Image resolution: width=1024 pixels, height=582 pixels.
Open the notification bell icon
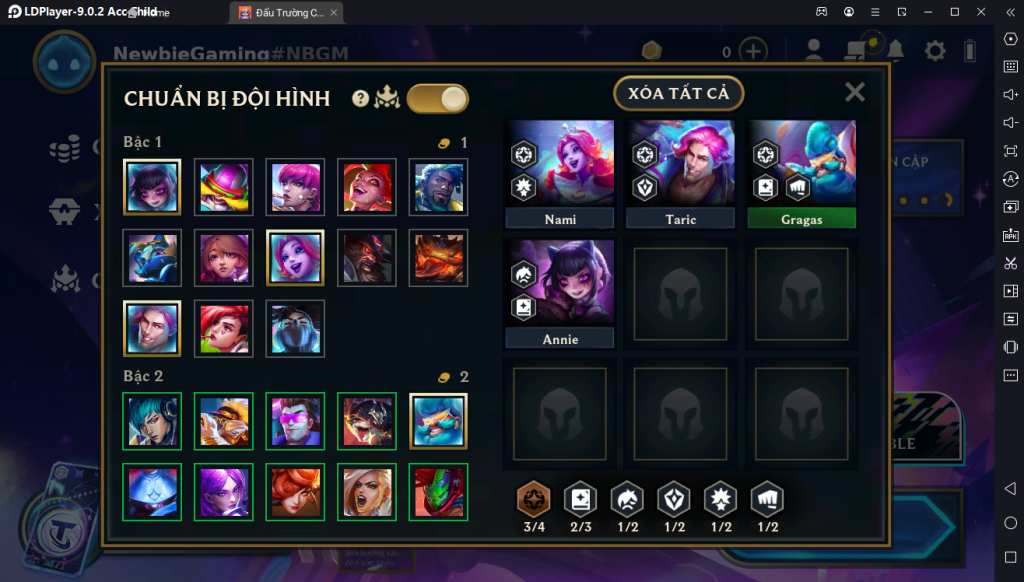pos(895,50)
